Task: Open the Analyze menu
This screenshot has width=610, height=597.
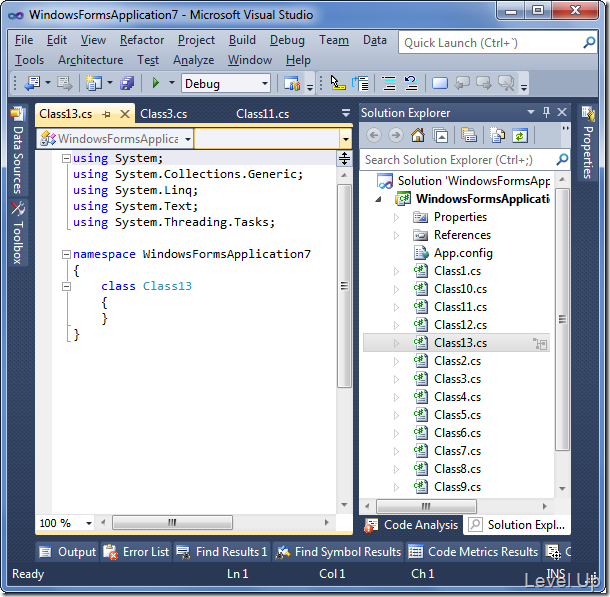Action: click(193, 60)
